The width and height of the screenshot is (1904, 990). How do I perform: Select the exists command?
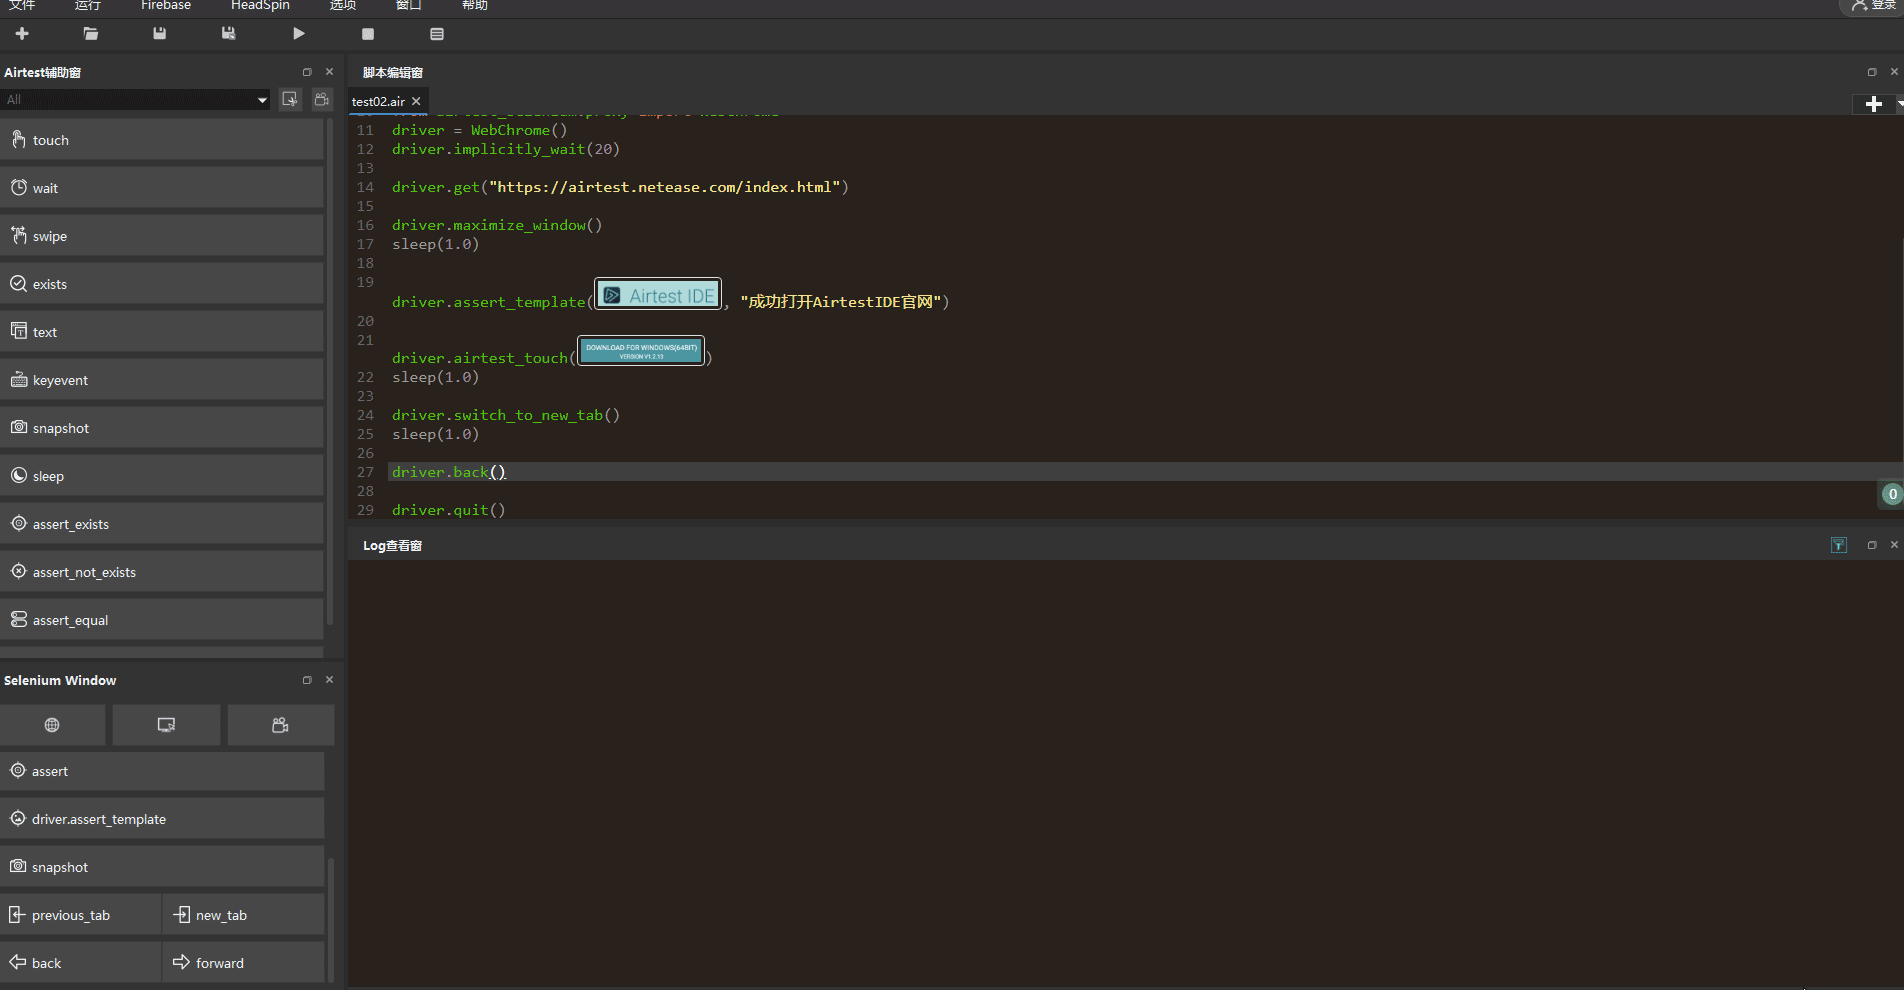[x=162, y=284]
